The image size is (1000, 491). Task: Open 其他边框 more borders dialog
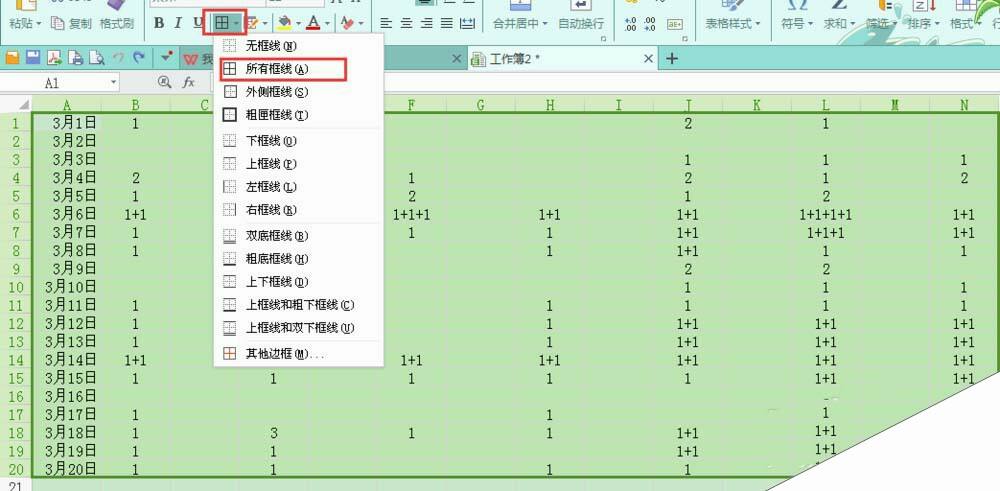pos(298,354)
